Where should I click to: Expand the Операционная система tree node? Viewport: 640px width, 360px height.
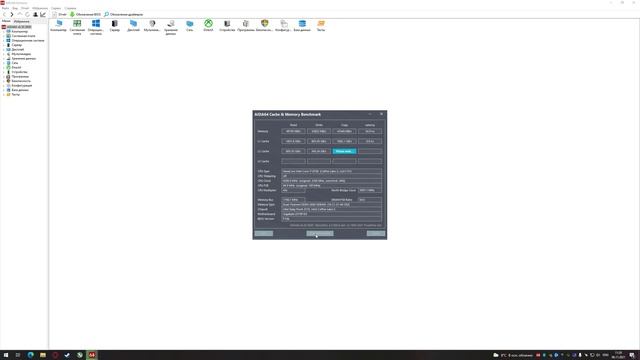[x=4, y=40]
